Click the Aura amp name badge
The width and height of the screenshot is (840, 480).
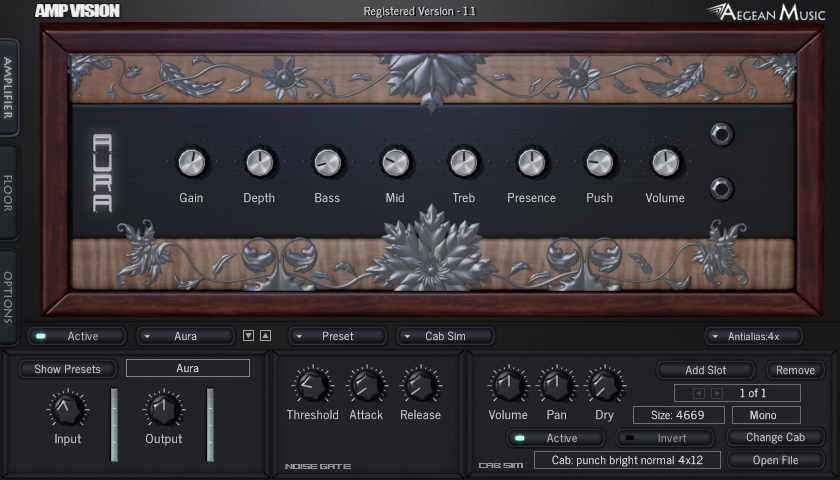(102, 173)
